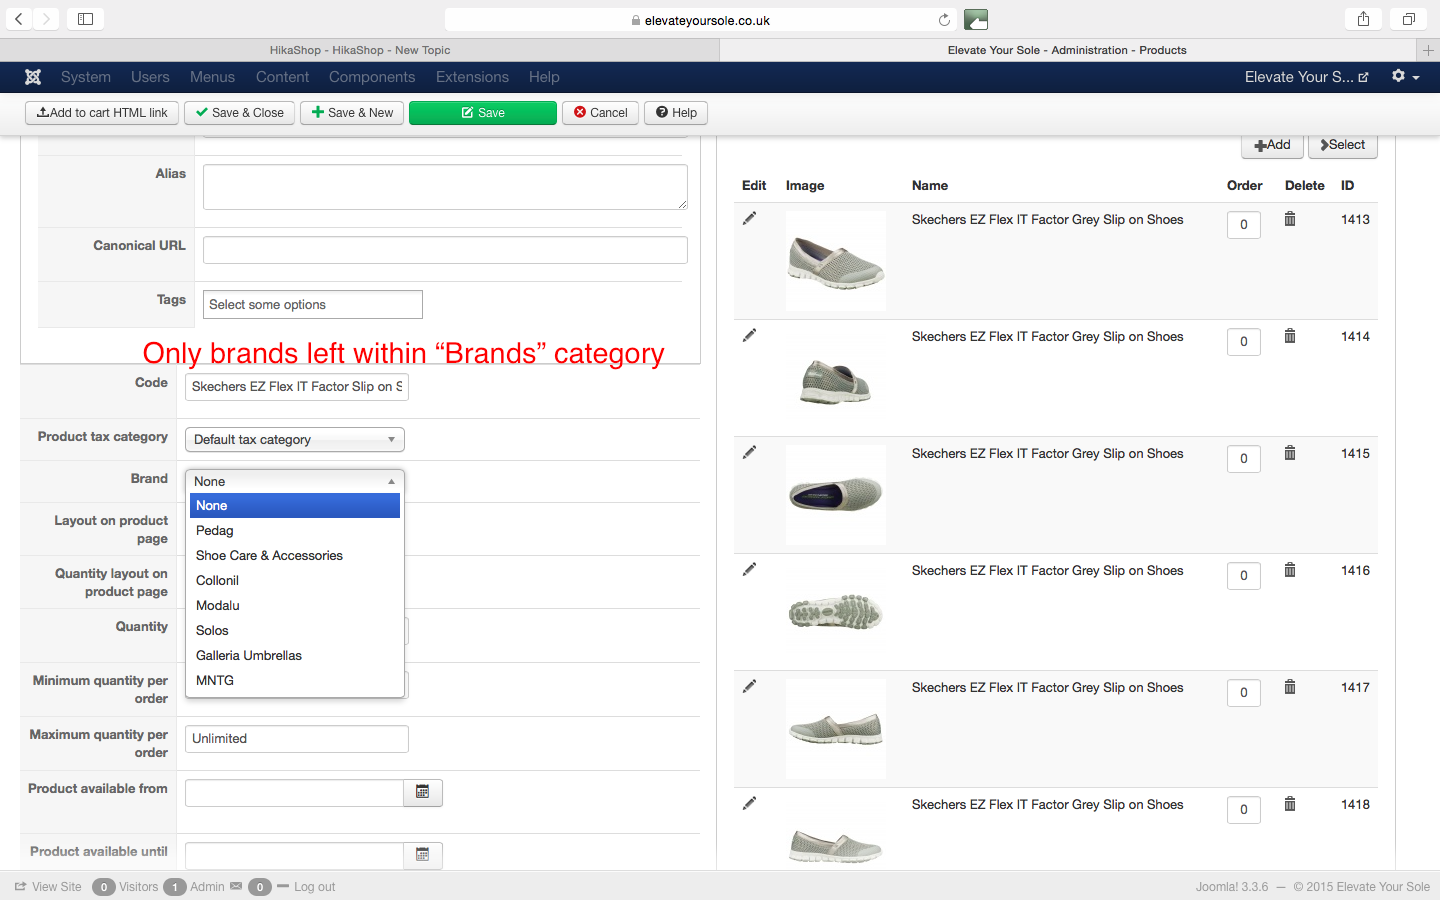Open a new browser tab
Screen dimensions: 1440x900
pos(1428,50)
